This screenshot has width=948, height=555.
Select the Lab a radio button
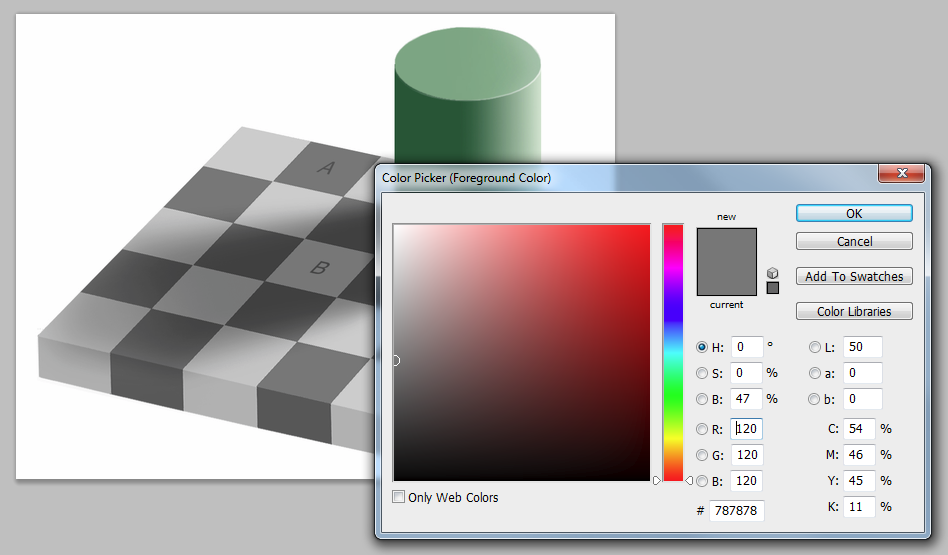click(x=814, y=373)
